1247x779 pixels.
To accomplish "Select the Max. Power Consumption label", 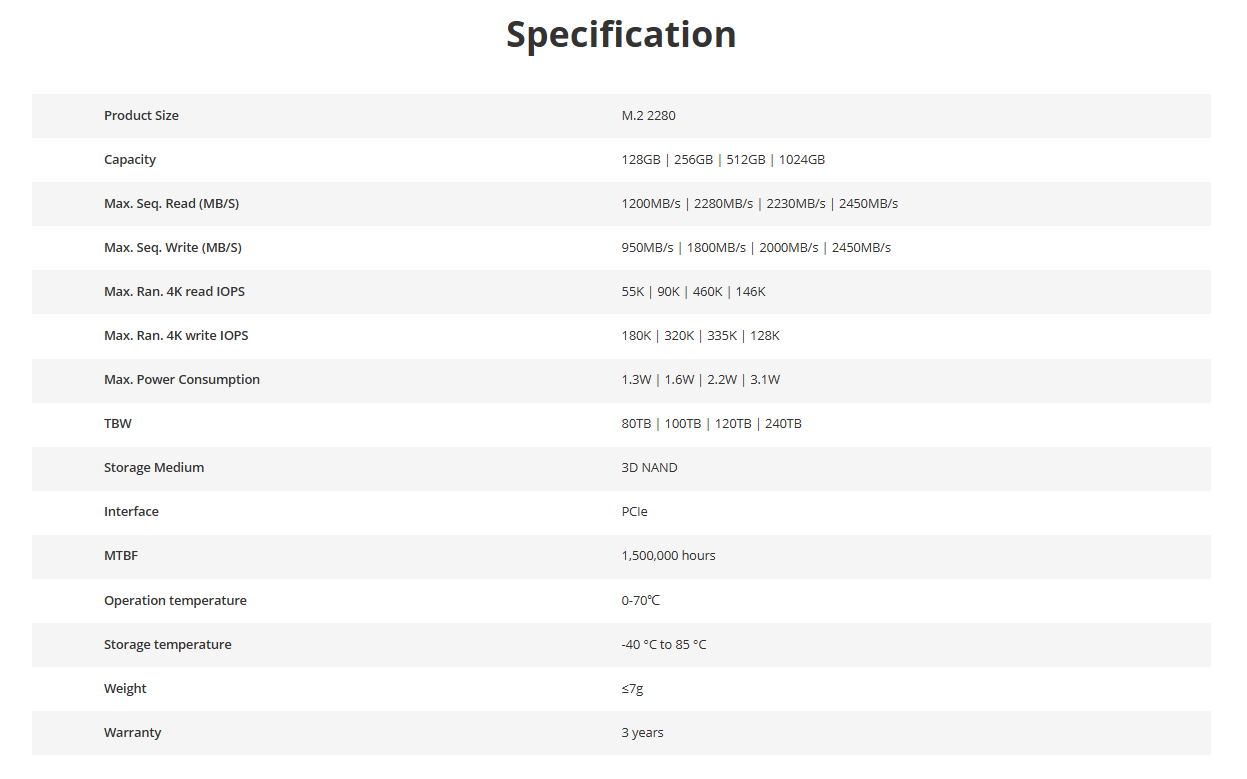I will pyautogui.click(x=182, y=380).
